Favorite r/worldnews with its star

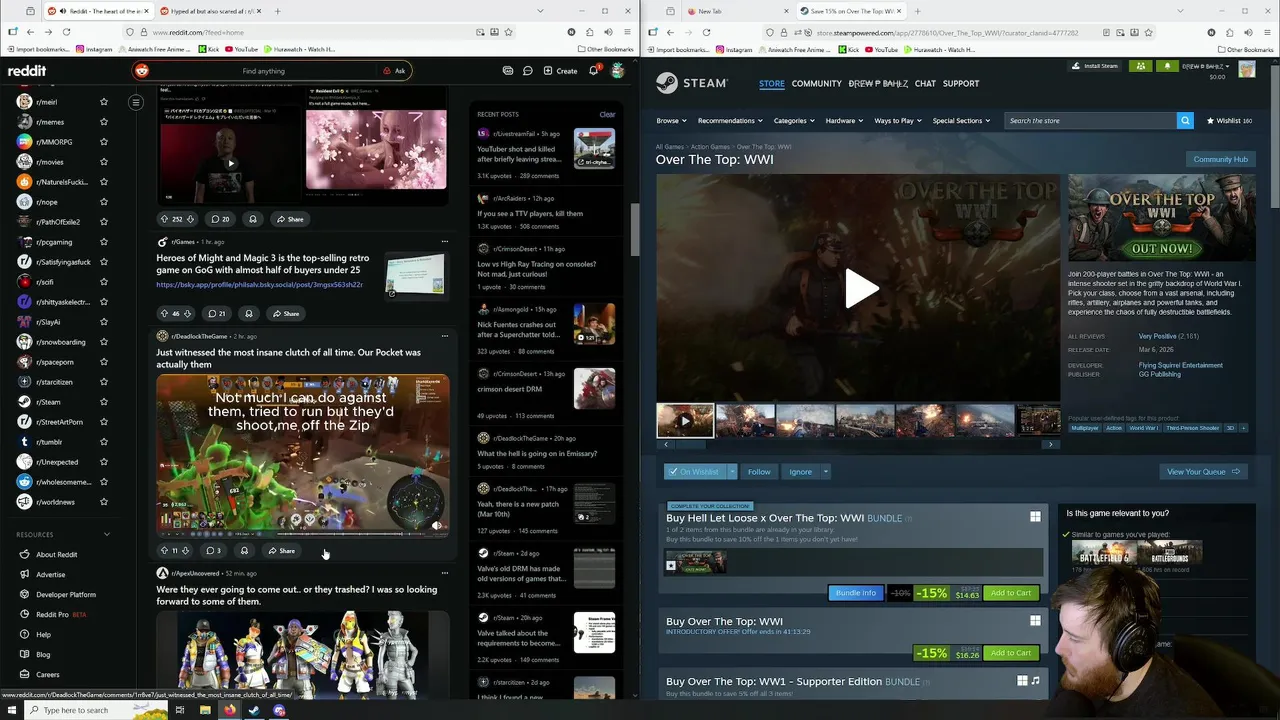point(104,502)
